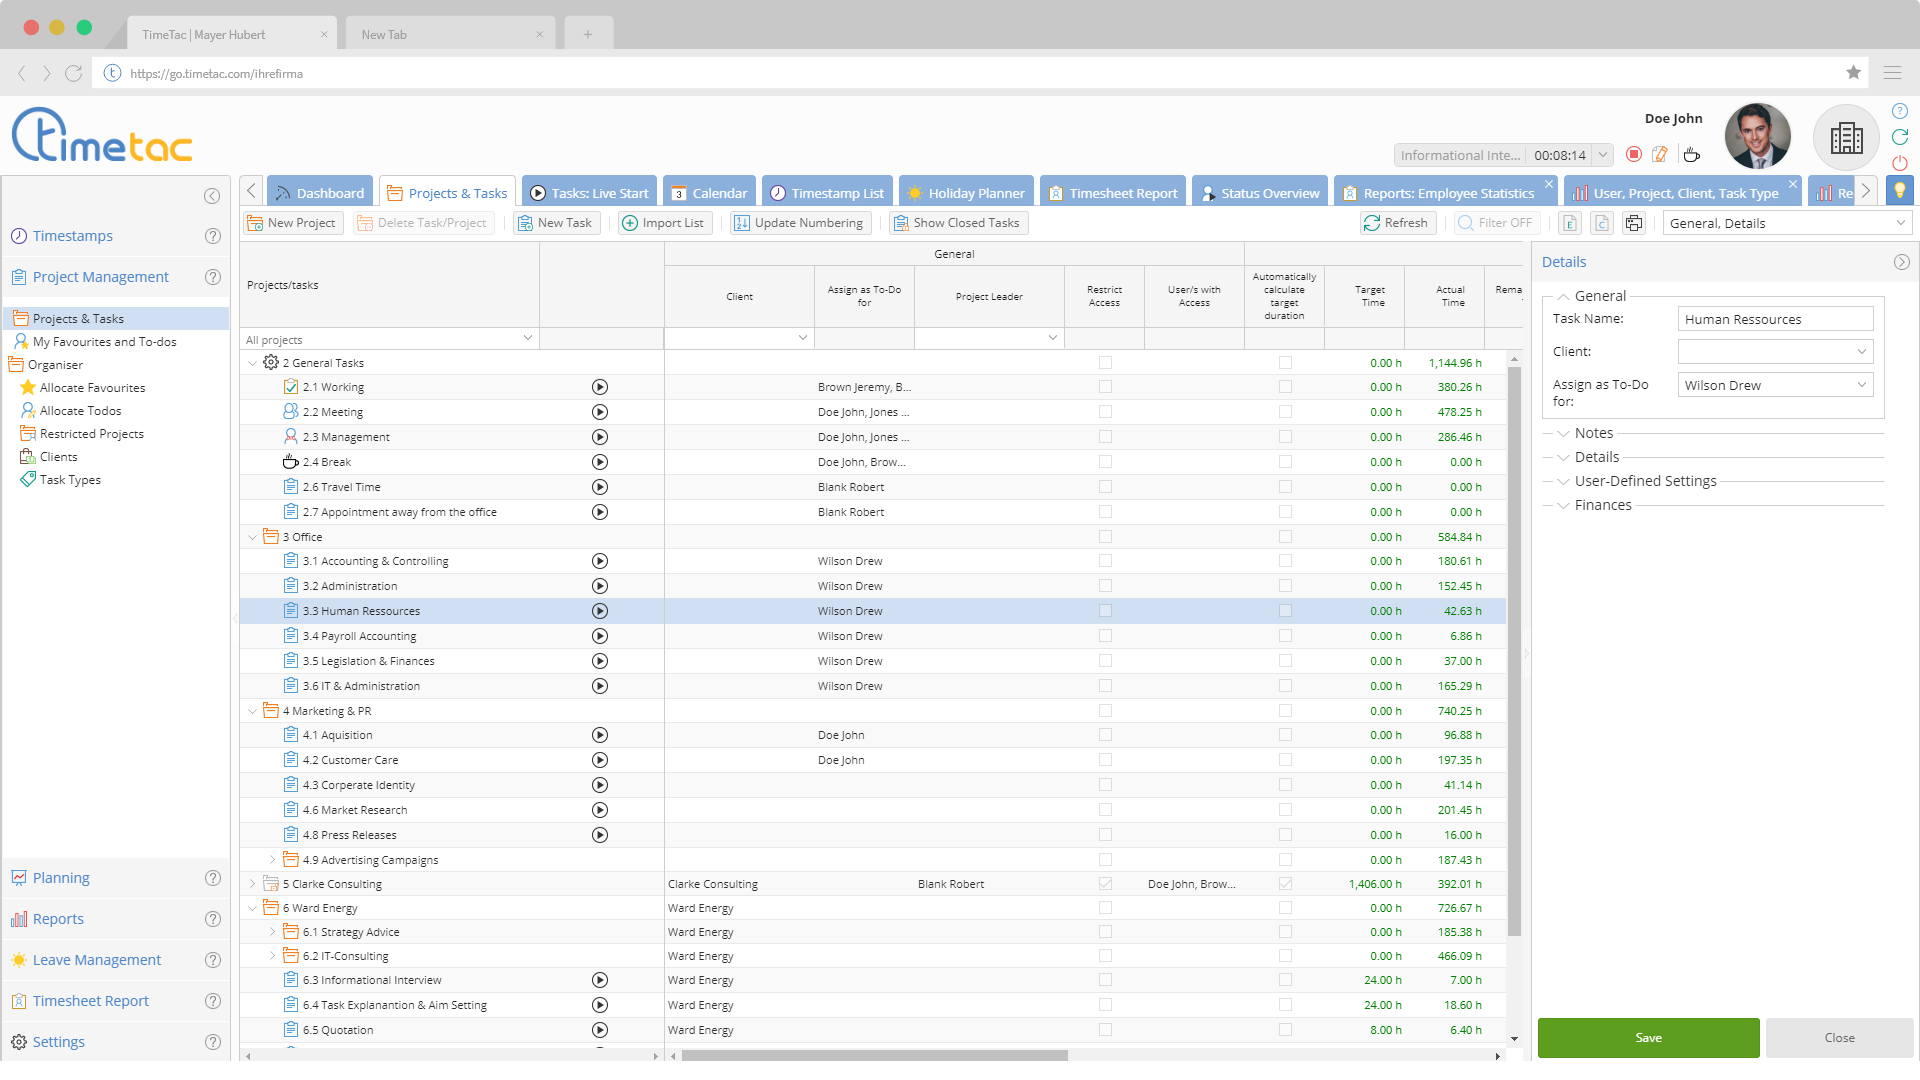
Task: Uncheck Restrict Access for Clarke Consulting
Action: tap(1104, 884)
